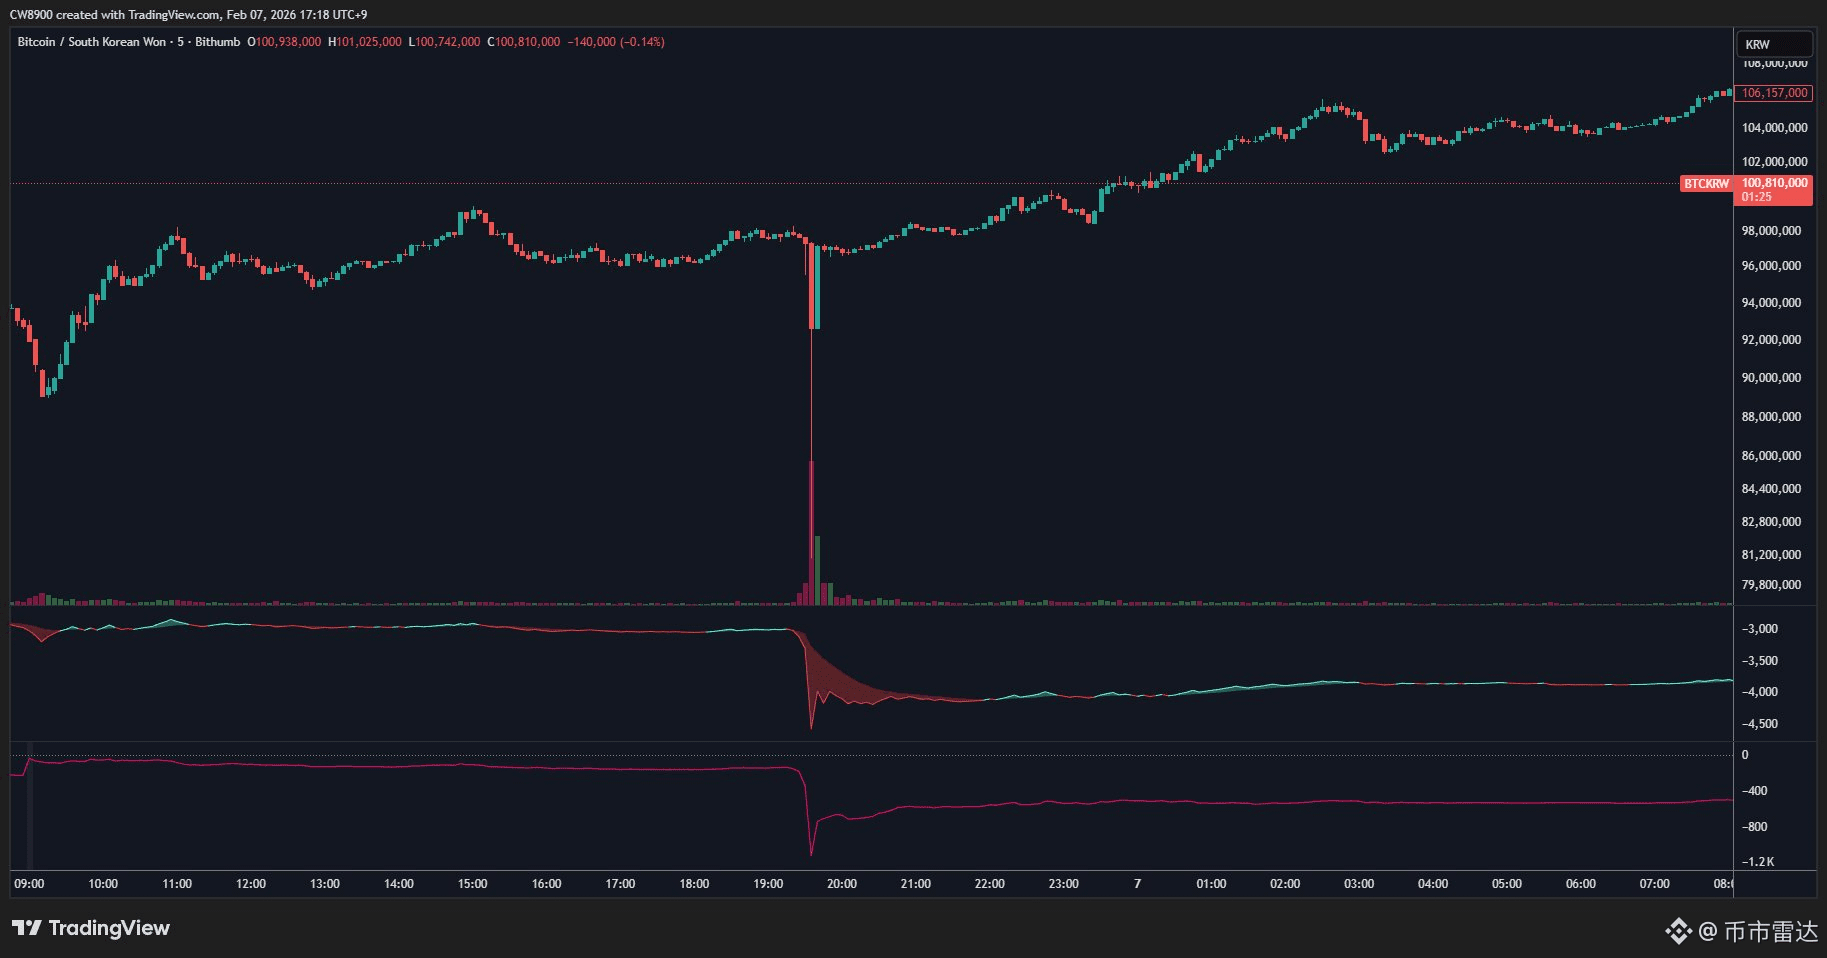Click the 07:00 time axis label
The width and height of the screenshot is (1827, 958).
pyautogui.click(x=1655, y=884)
